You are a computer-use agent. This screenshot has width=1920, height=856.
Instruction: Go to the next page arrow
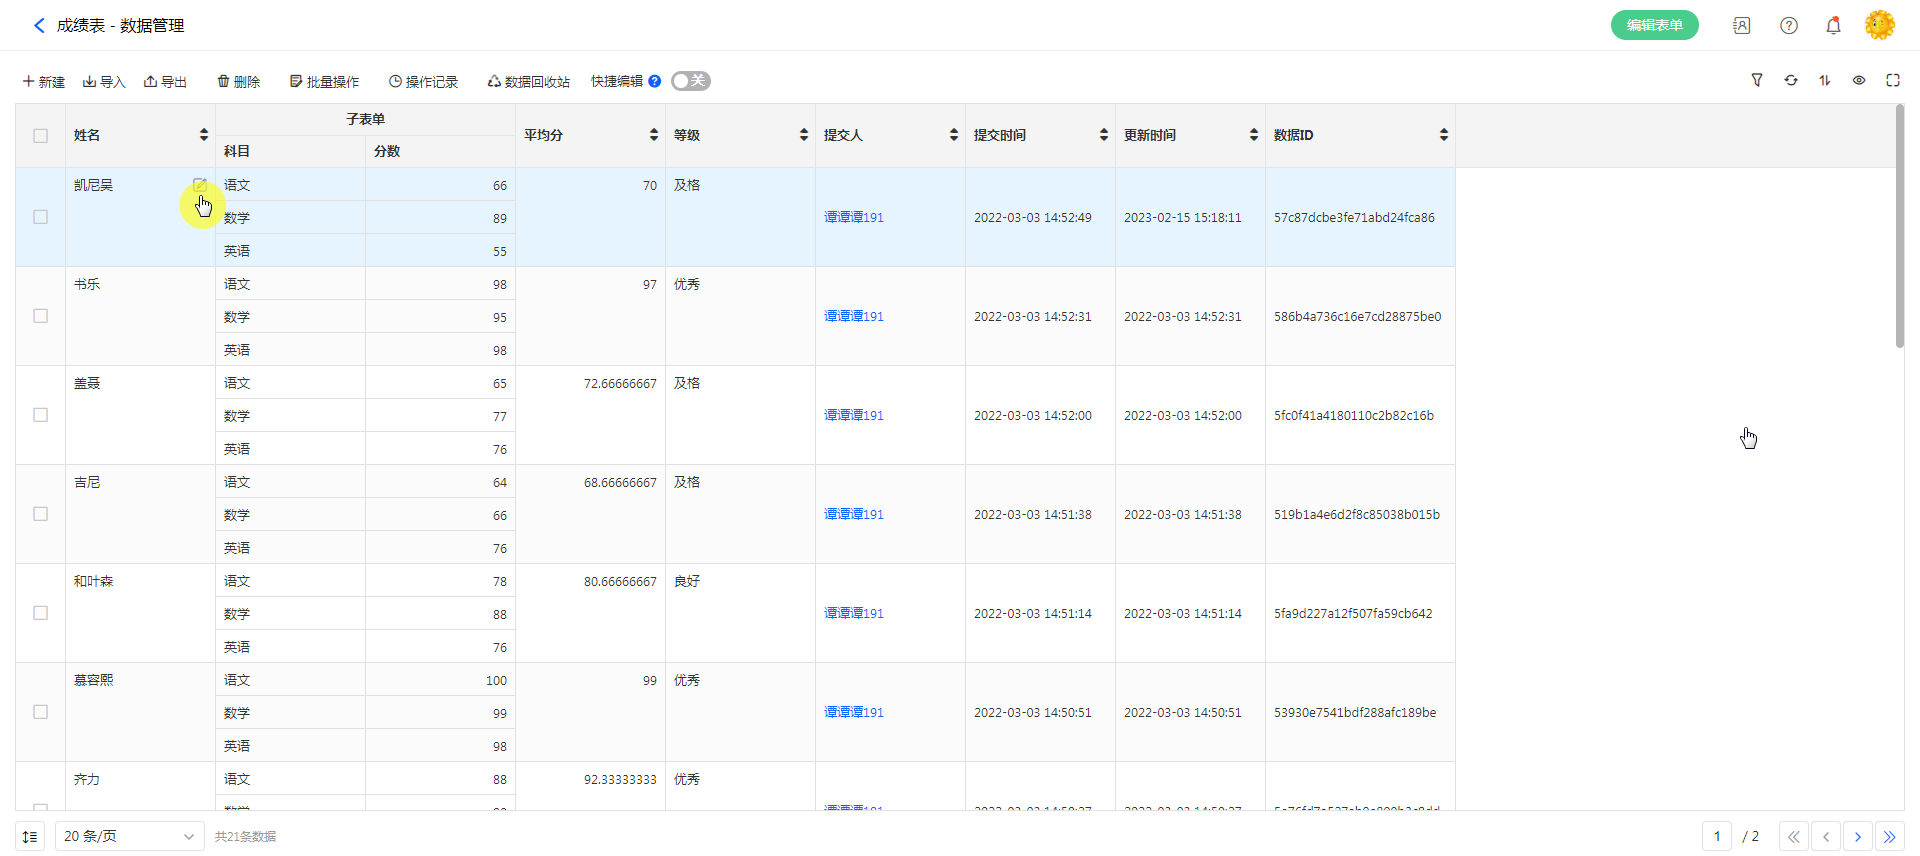(x=1857, y=837)
